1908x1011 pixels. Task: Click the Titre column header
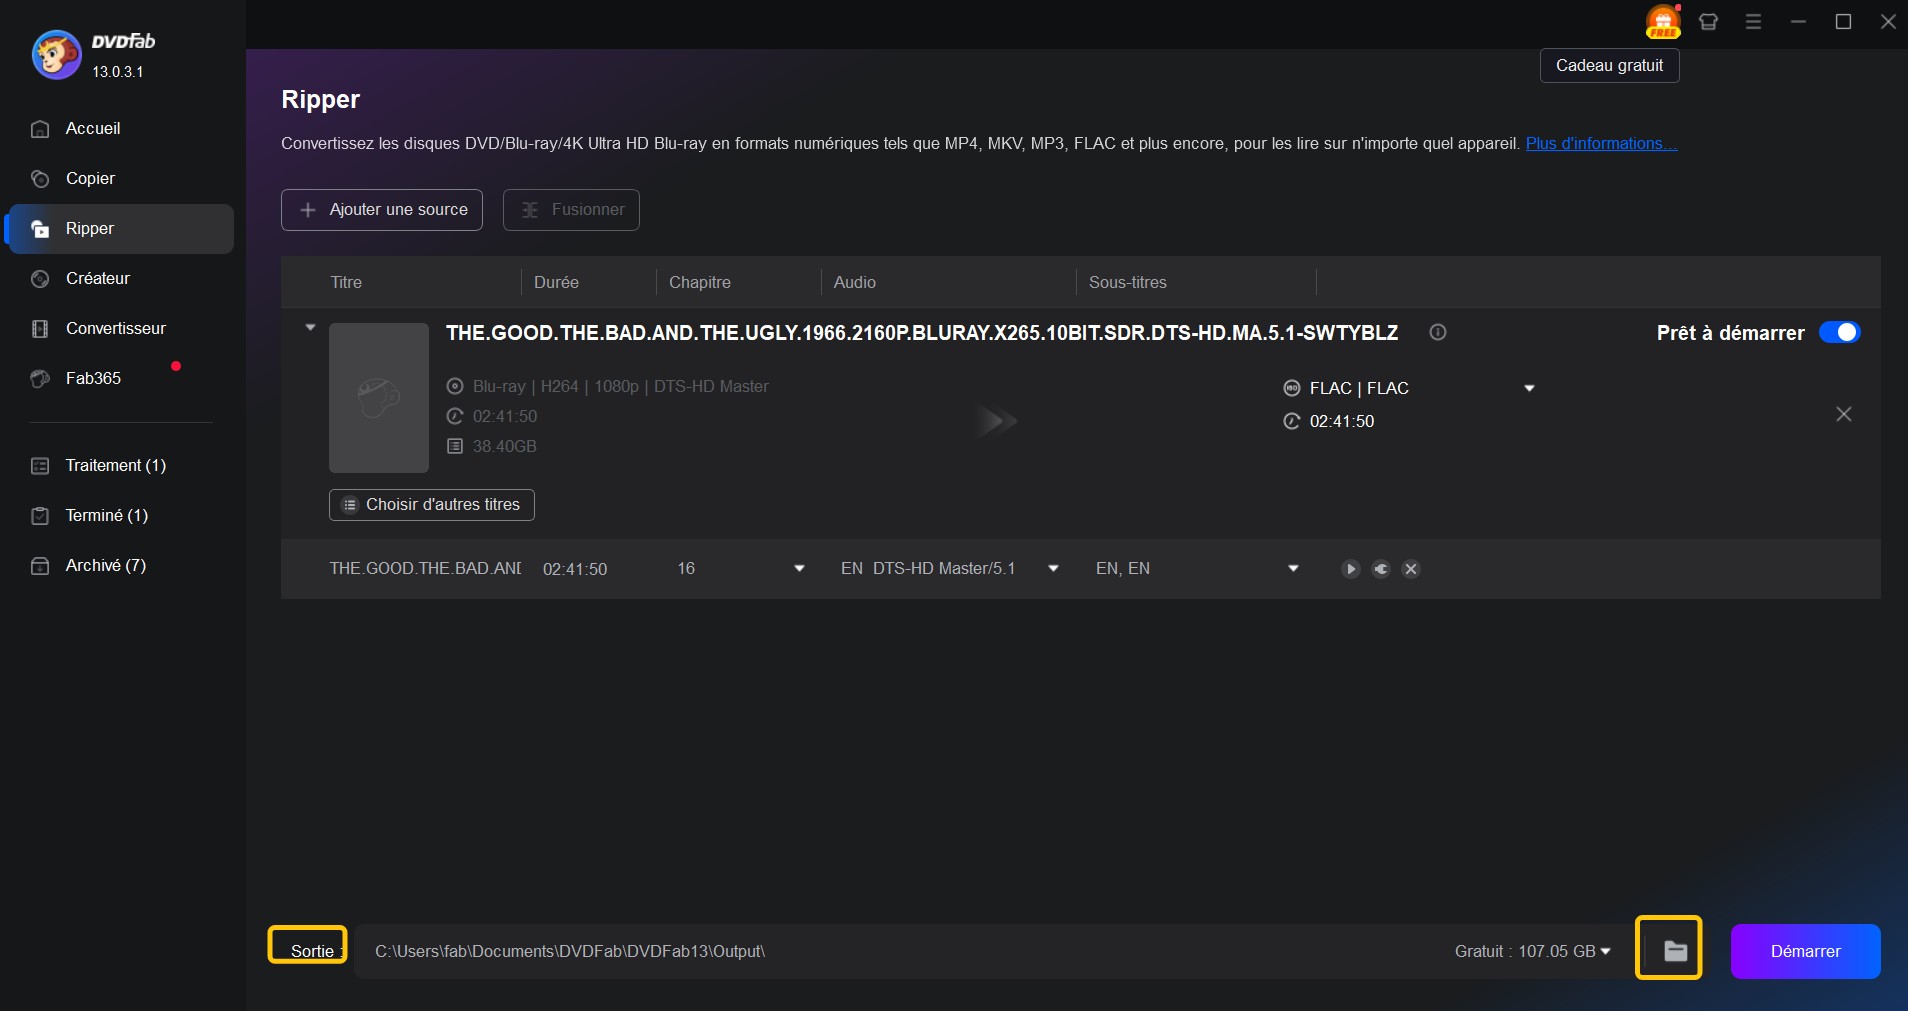pos(346,283)
